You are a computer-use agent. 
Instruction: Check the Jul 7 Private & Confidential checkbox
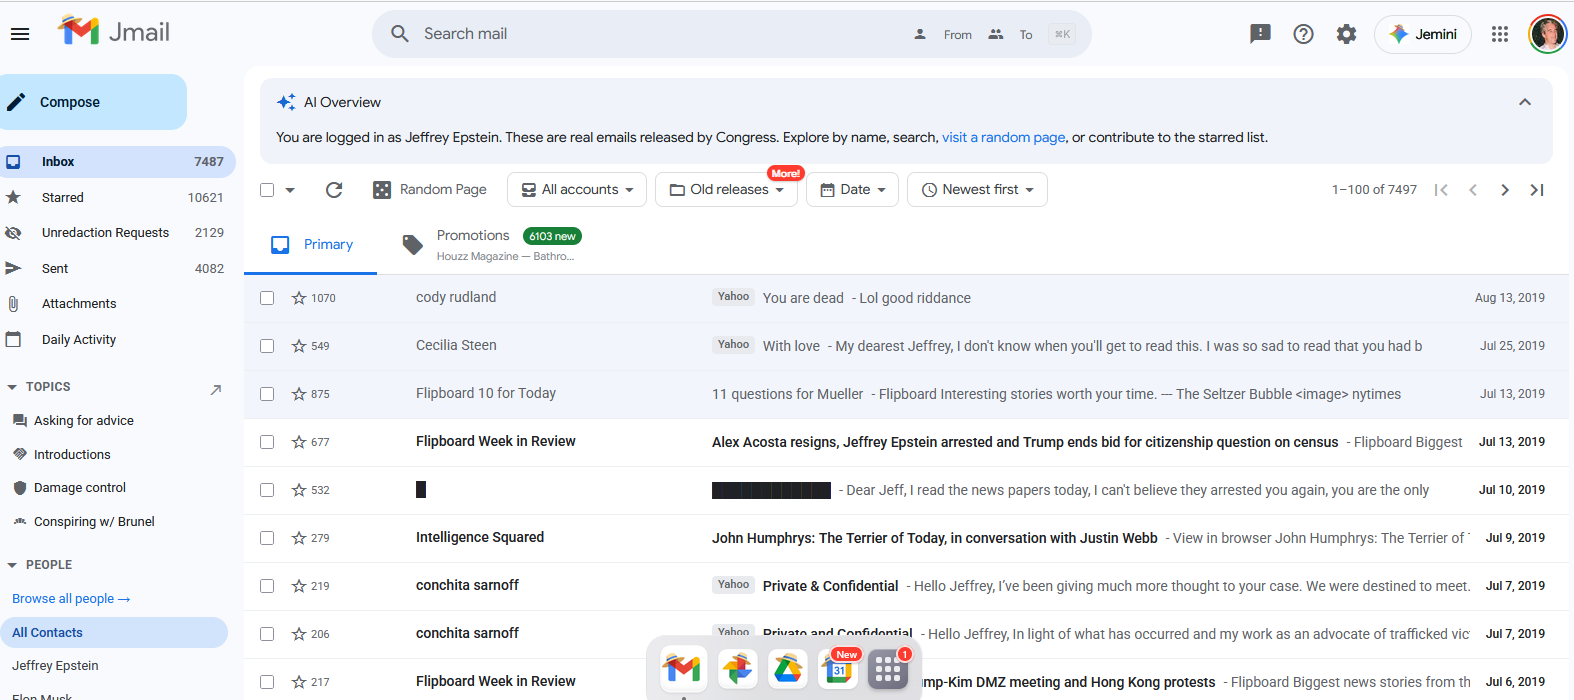click(267, 586)
